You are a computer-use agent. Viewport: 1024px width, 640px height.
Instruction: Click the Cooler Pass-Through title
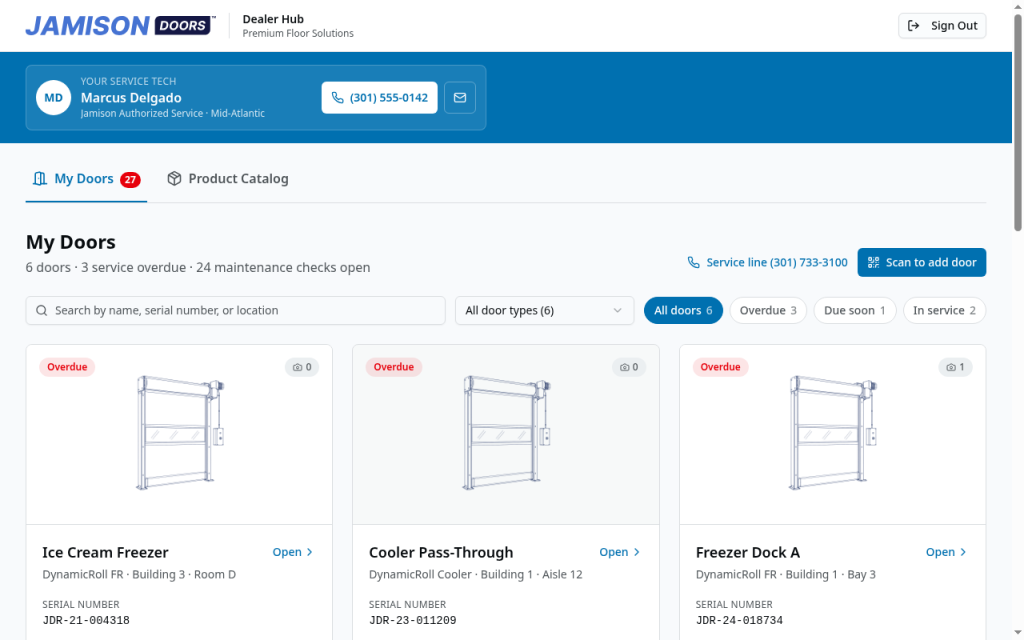[x=441, y=552]
